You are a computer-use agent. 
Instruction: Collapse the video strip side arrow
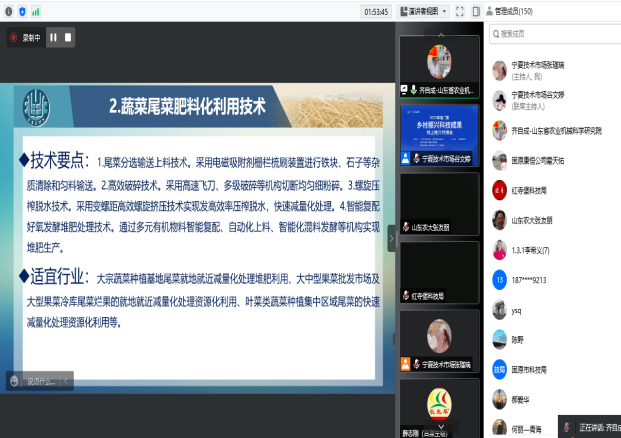coord(391,238)
